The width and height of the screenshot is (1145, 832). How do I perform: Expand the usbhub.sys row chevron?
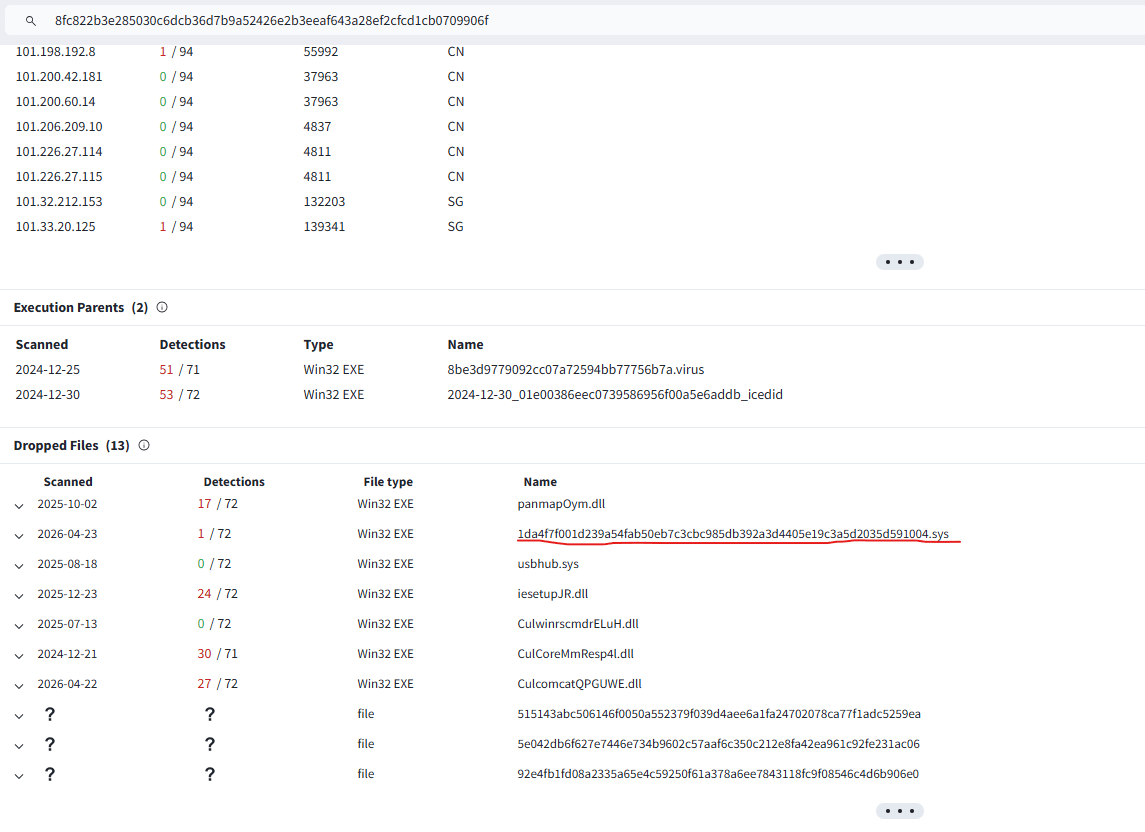pyautogui.click(x=19, y=565)
